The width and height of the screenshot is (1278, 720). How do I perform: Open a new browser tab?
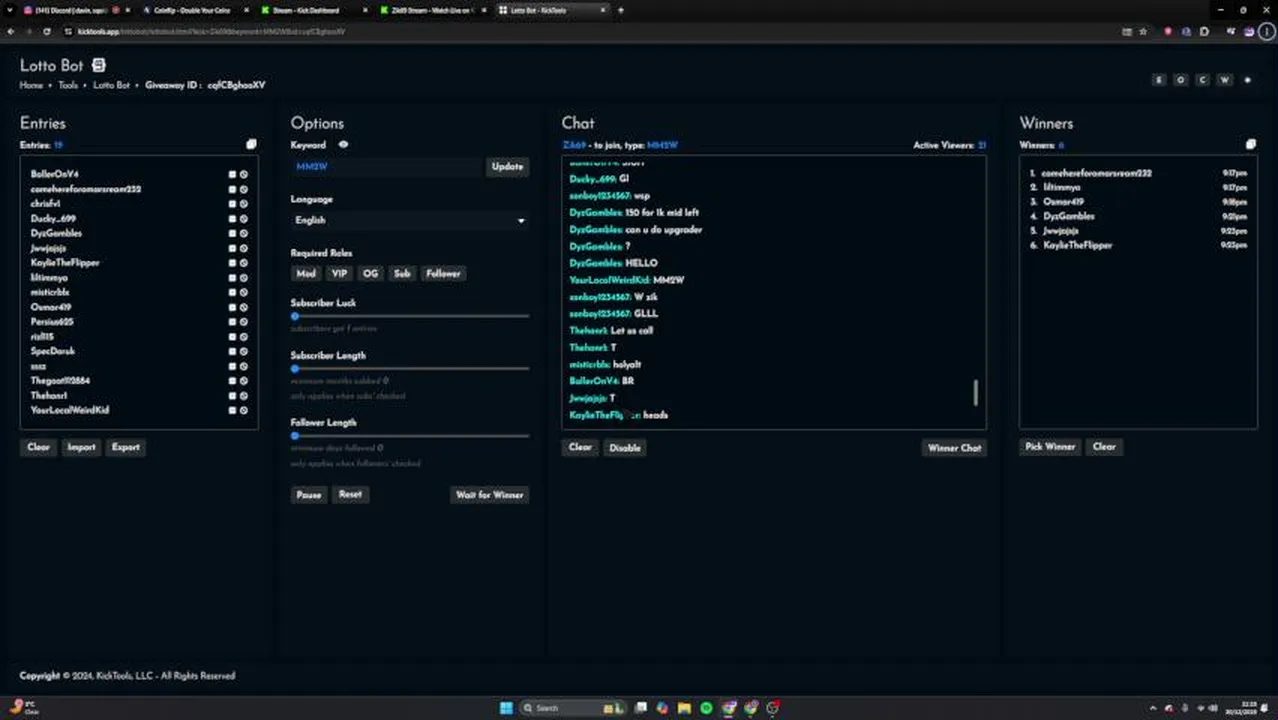[620, 10]
